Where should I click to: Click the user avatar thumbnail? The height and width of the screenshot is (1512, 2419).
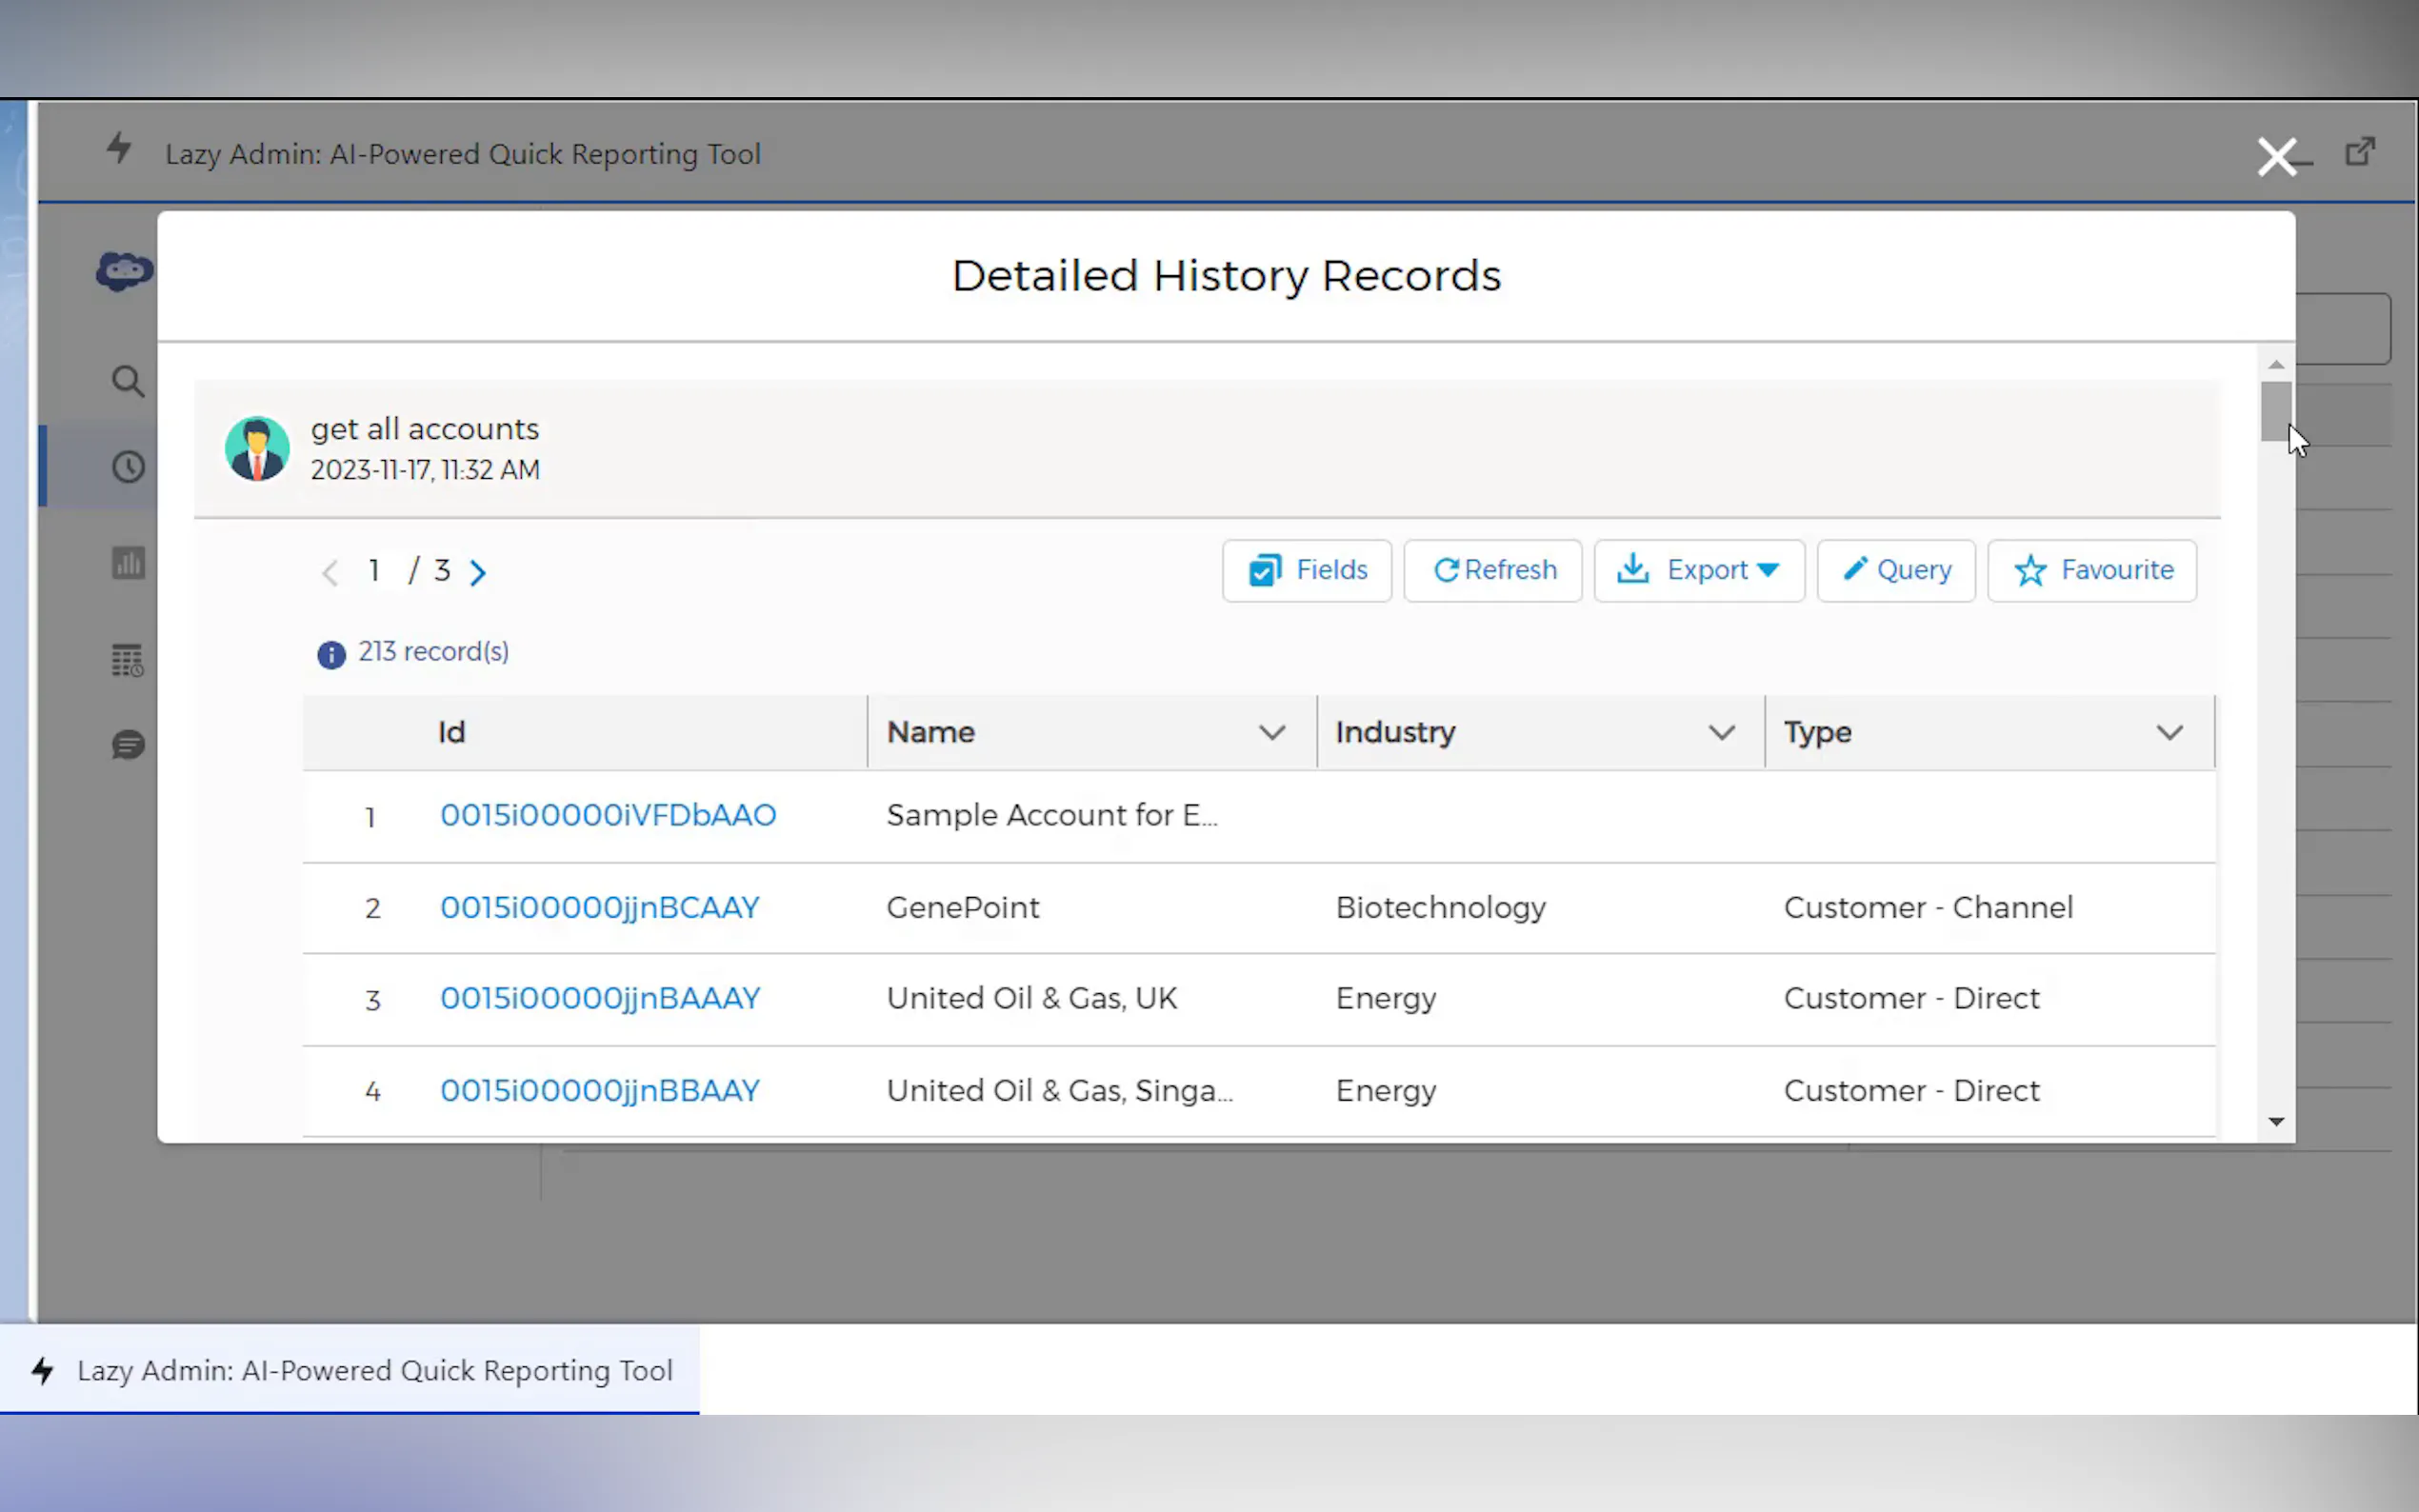click(x=257, y=449)
